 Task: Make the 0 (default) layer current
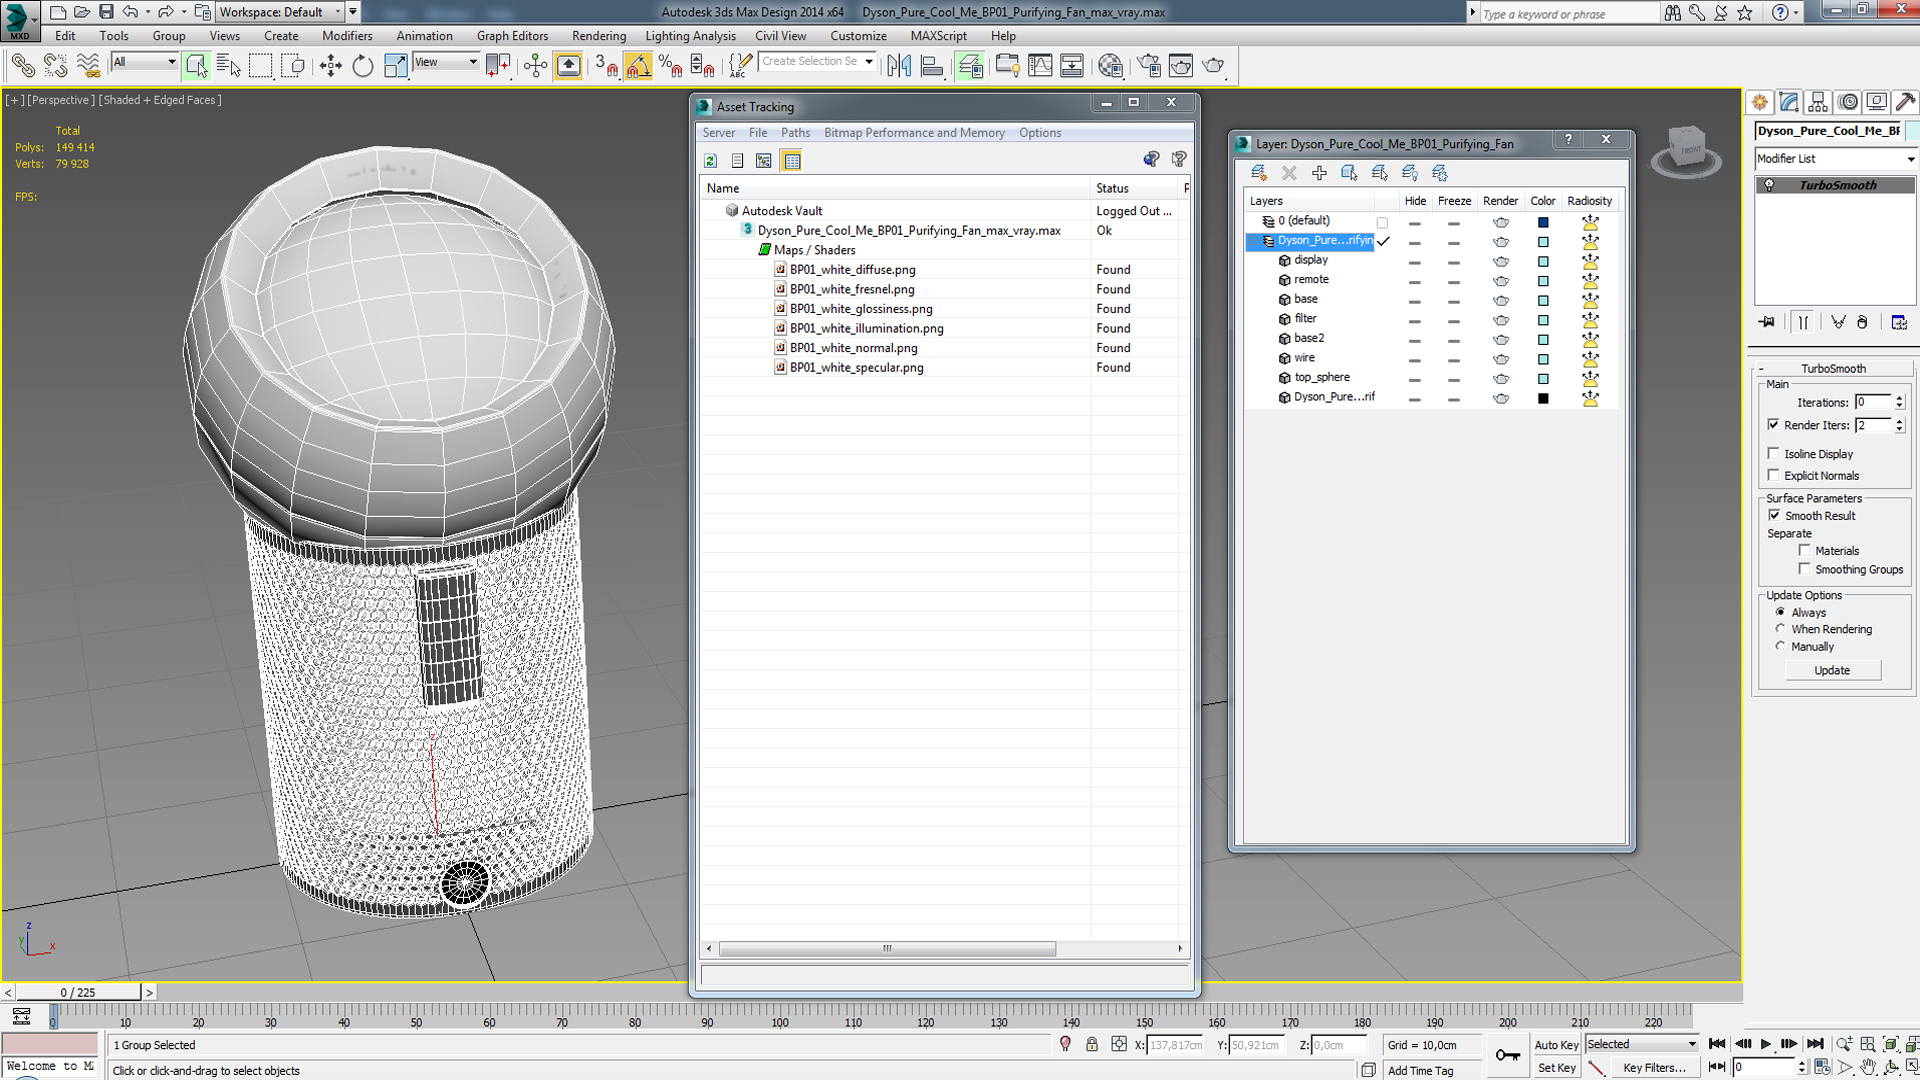pos(1382,222)
